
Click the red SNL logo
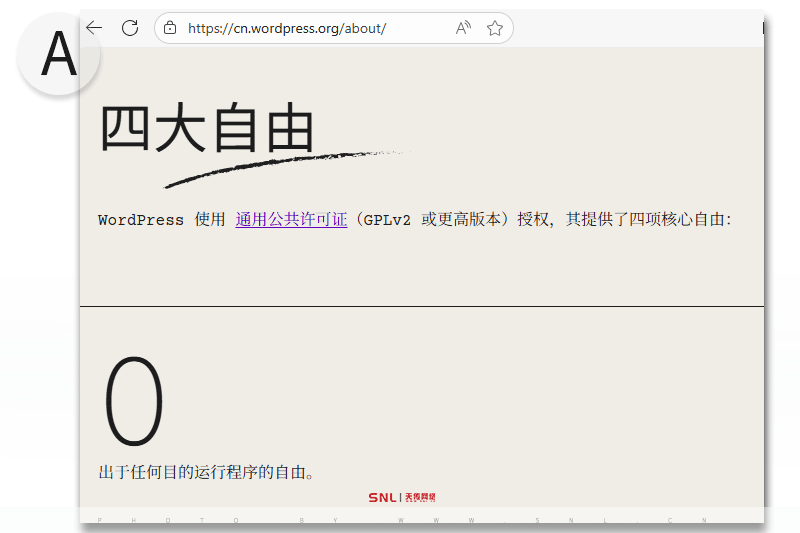[x=382, y=497]
